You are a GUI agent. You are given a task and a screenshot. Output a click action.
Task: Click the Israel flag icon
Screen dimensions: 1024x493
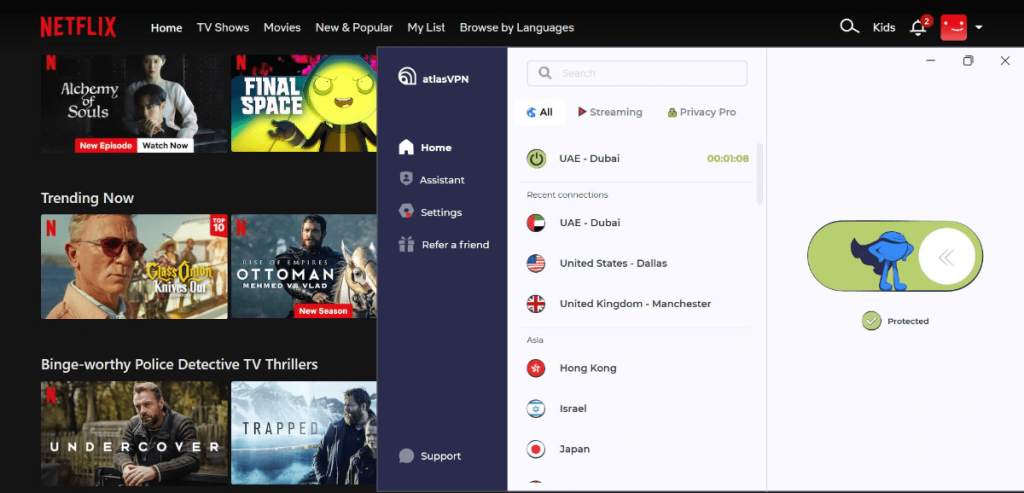pos(536,408)
